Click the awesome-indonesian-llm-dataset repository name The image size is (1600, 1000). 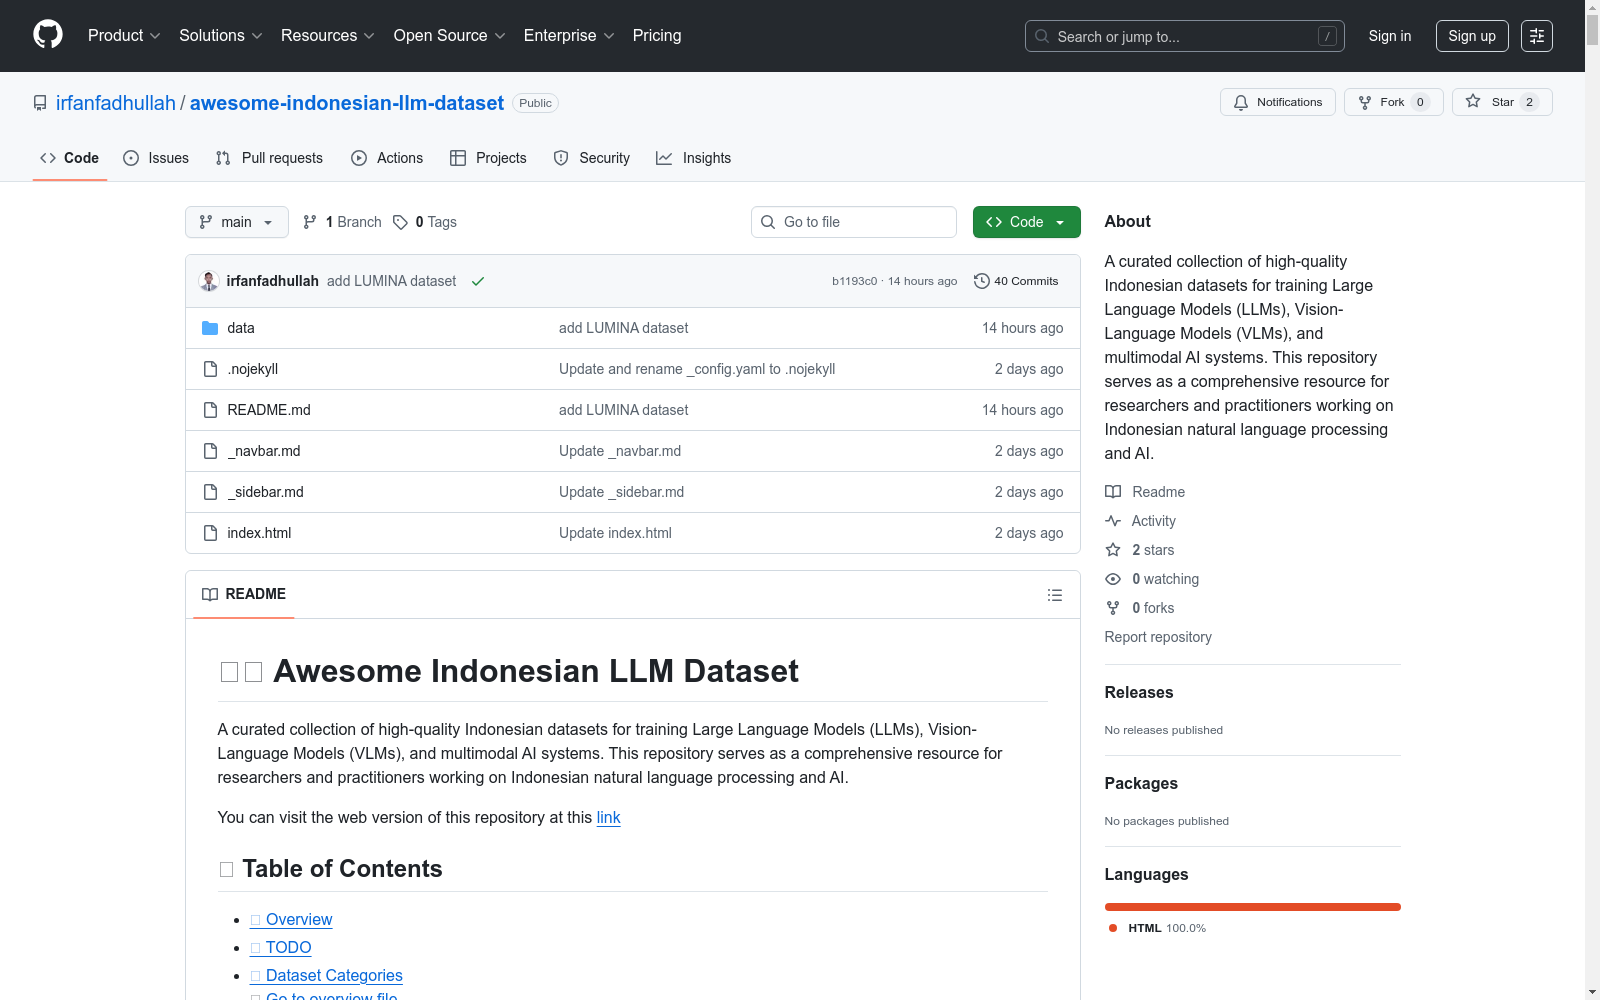coord(347,103)
